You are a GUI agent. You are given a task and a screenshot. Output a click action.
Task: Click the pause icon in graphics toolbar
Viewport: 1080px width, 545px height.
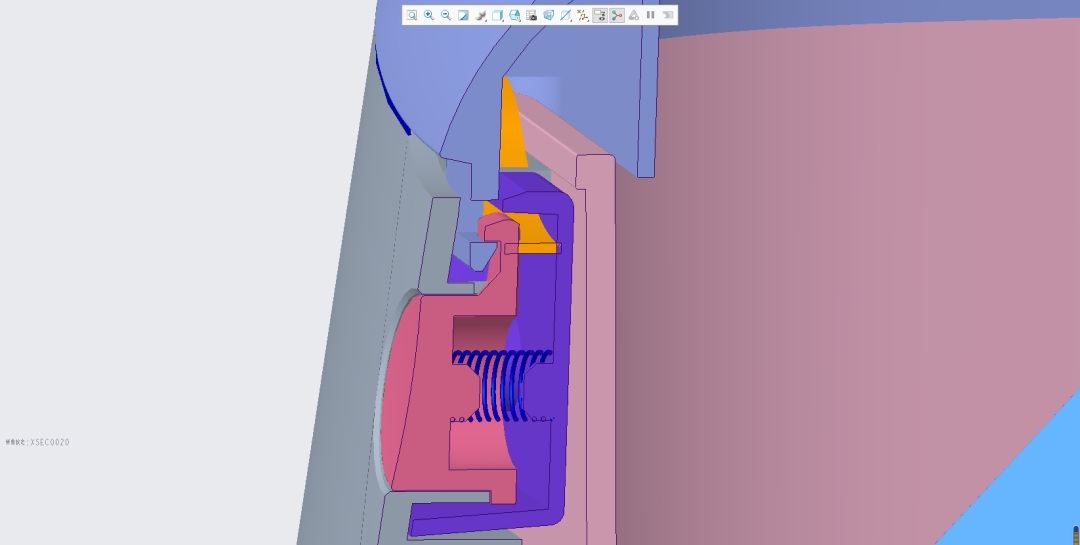(651, 15)
